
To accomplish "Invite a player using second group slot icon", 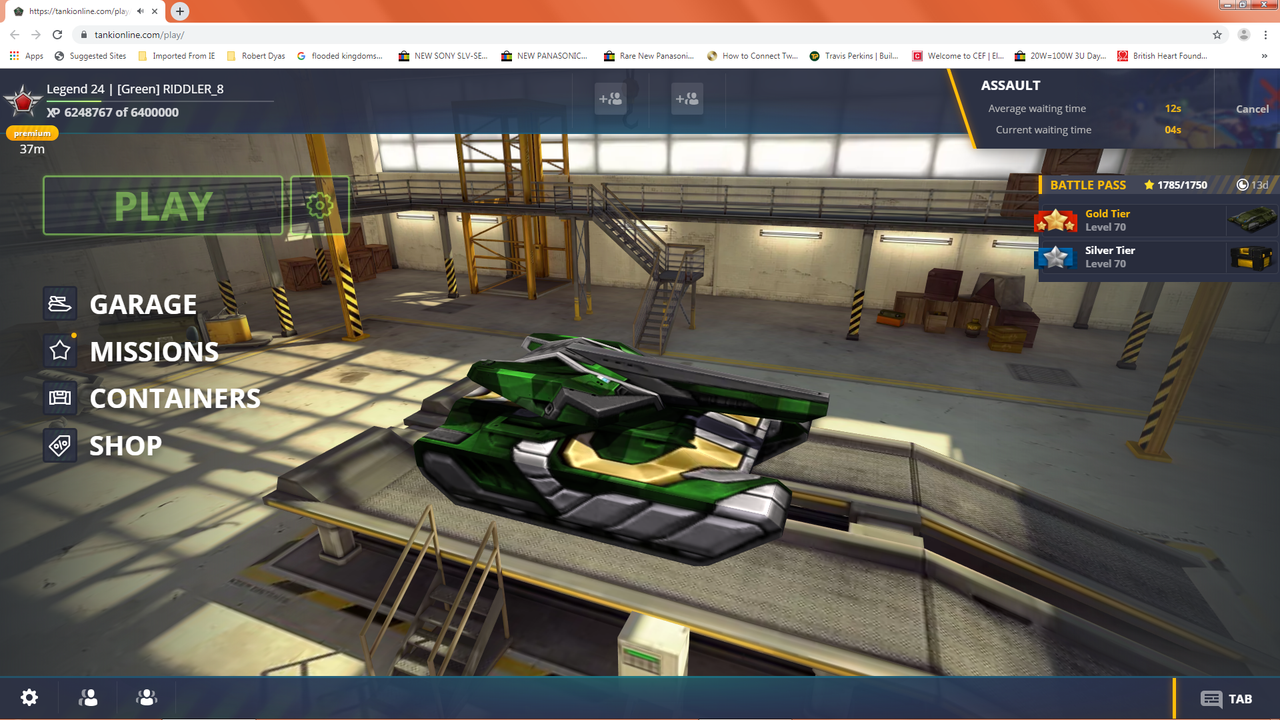I will 687,99.
